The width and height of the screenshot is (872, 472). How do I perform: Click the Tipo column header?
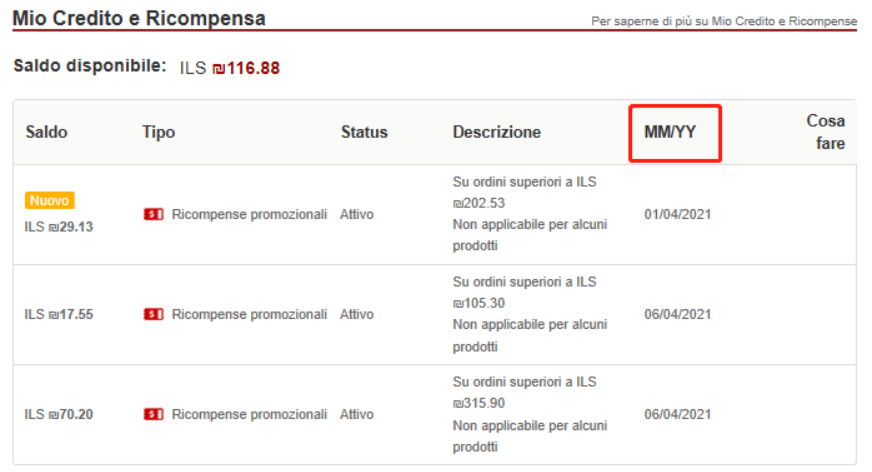[x=158, y=132]
